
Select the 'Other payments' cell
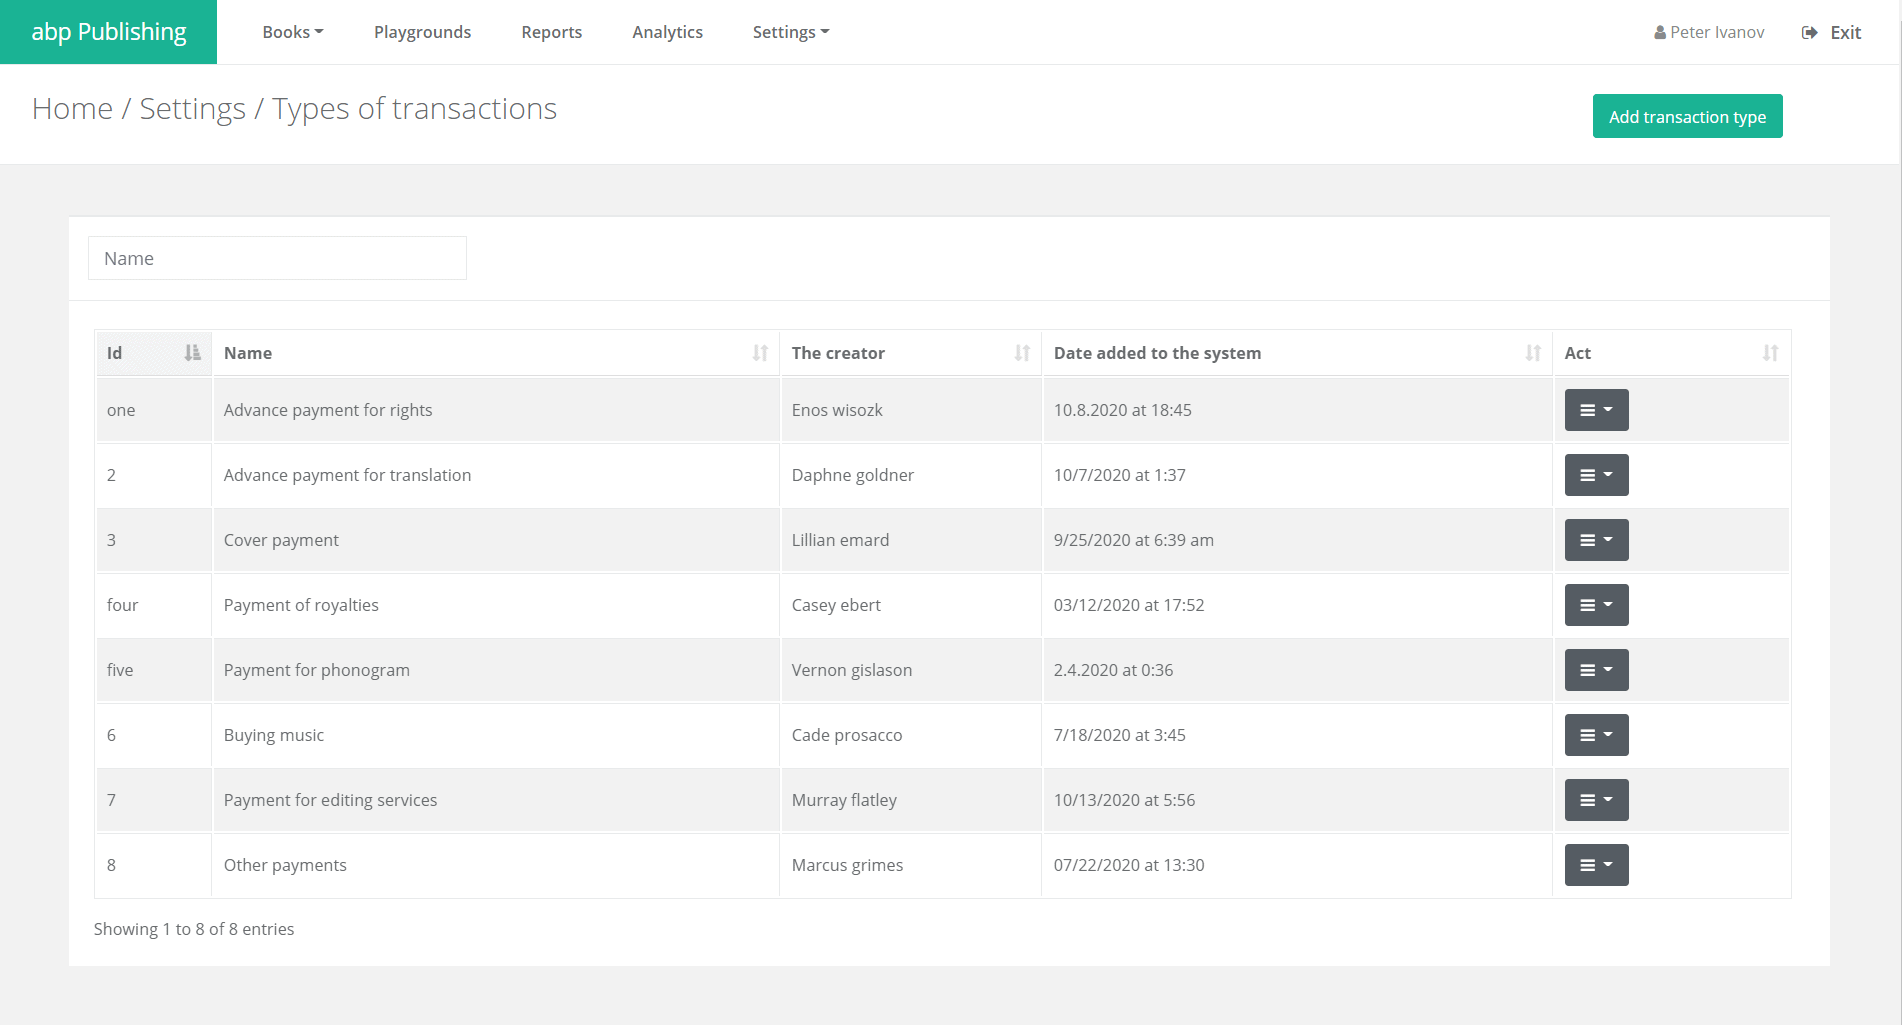[496, 865]
